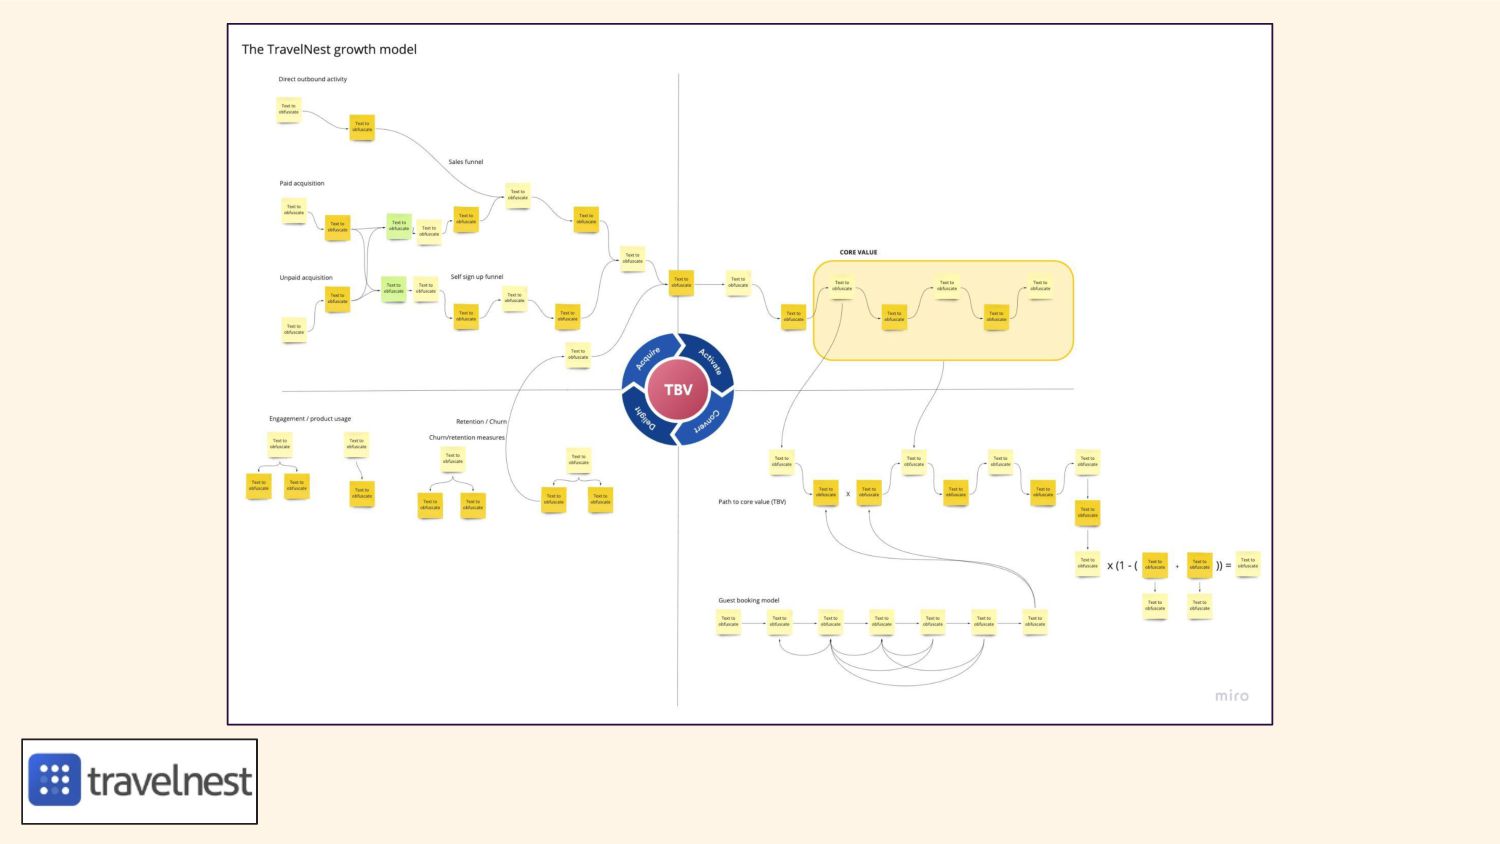The height and width of the screenshot is (844, 1500).
Task: Select the 'CORE VALUE' heading
Action: point(858,253)
